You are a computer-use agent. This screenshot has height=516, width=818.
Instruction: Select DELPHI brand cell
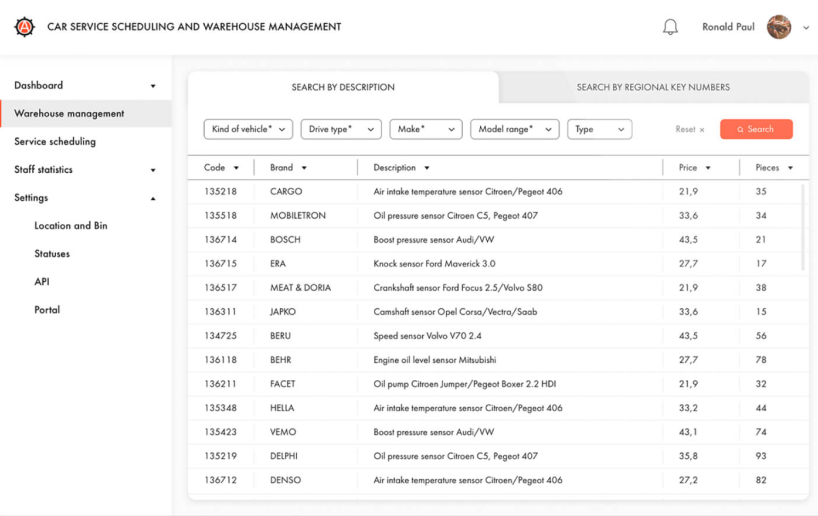coord(283,456)
